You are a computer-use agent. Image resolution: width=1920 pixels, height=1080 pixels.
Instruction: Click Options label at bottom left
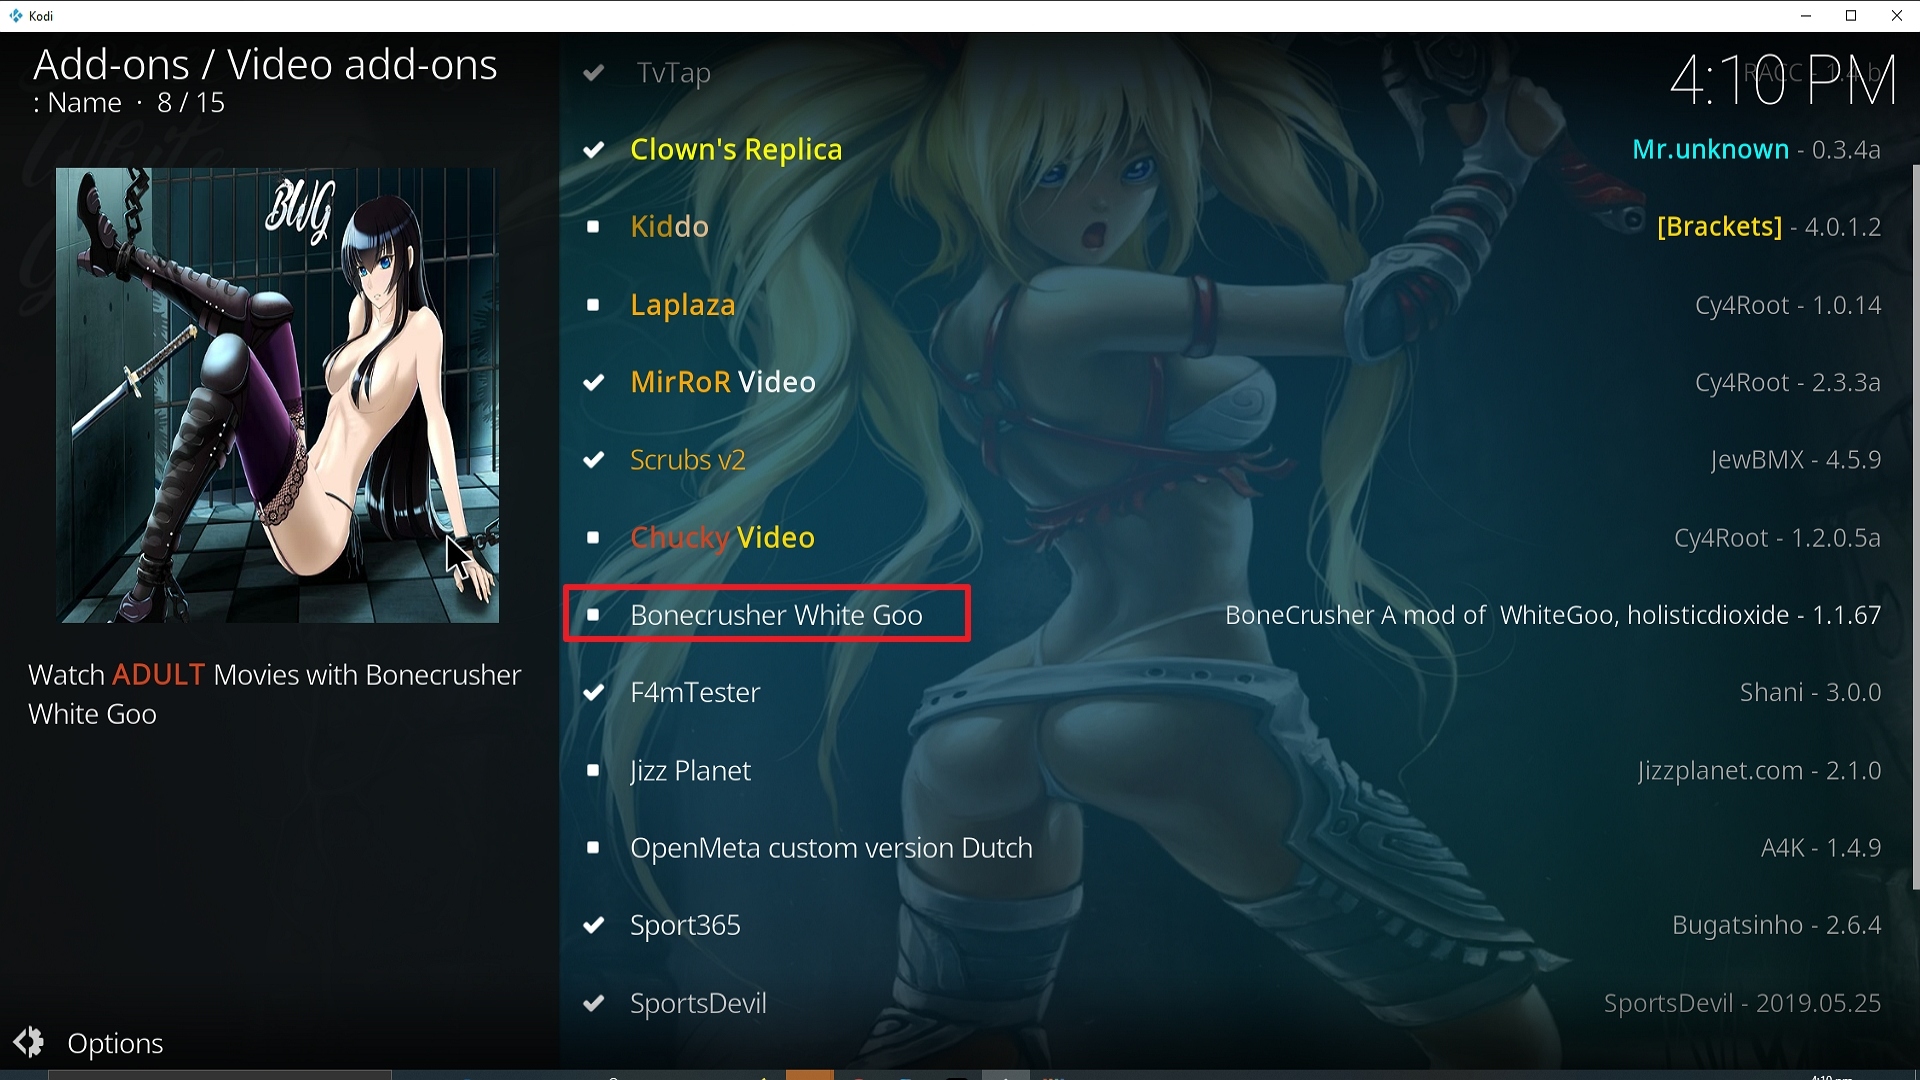[x=115, y=1043]
